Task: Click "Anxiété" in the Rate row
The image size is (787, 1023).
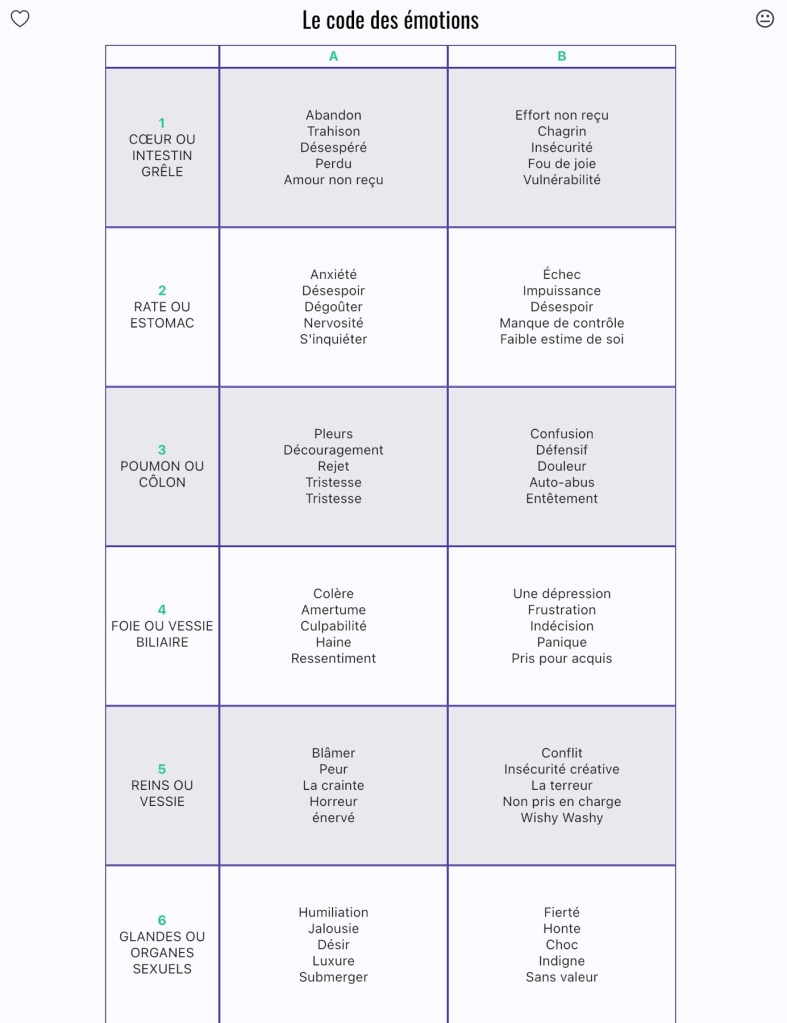Action: coord(333,275)
